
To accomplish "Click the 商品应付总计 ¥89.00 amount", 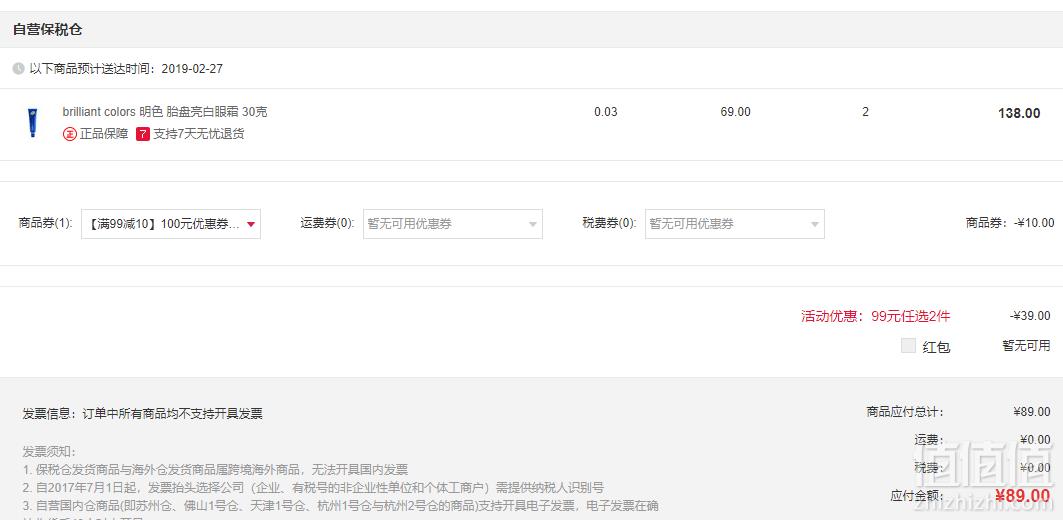I will pyautogui.click(x=1032, y=412).
